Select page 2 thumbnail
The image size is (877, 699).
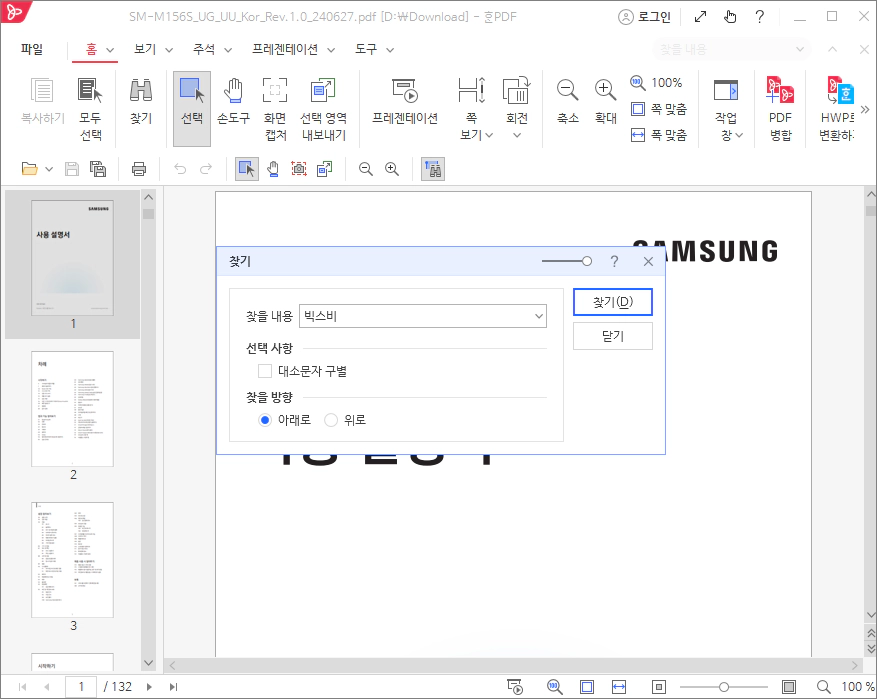73,409
